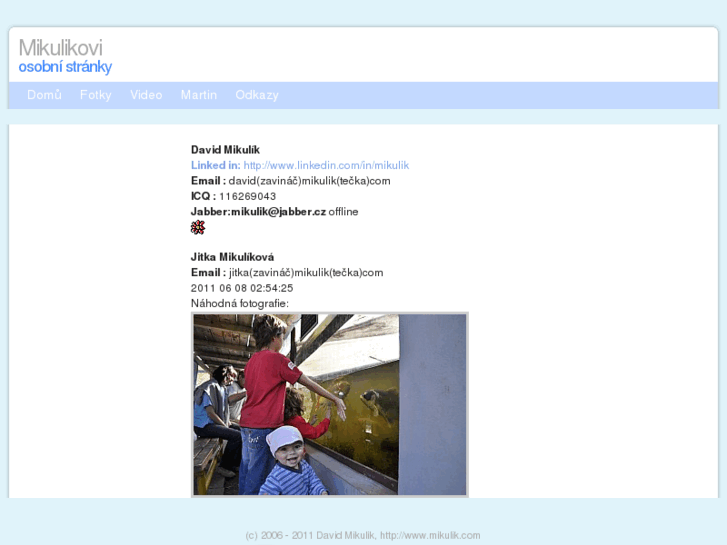Click the Jitka Mikulíková heading
The height and width of the screenshot is (545, 727).
coord(232,257)
